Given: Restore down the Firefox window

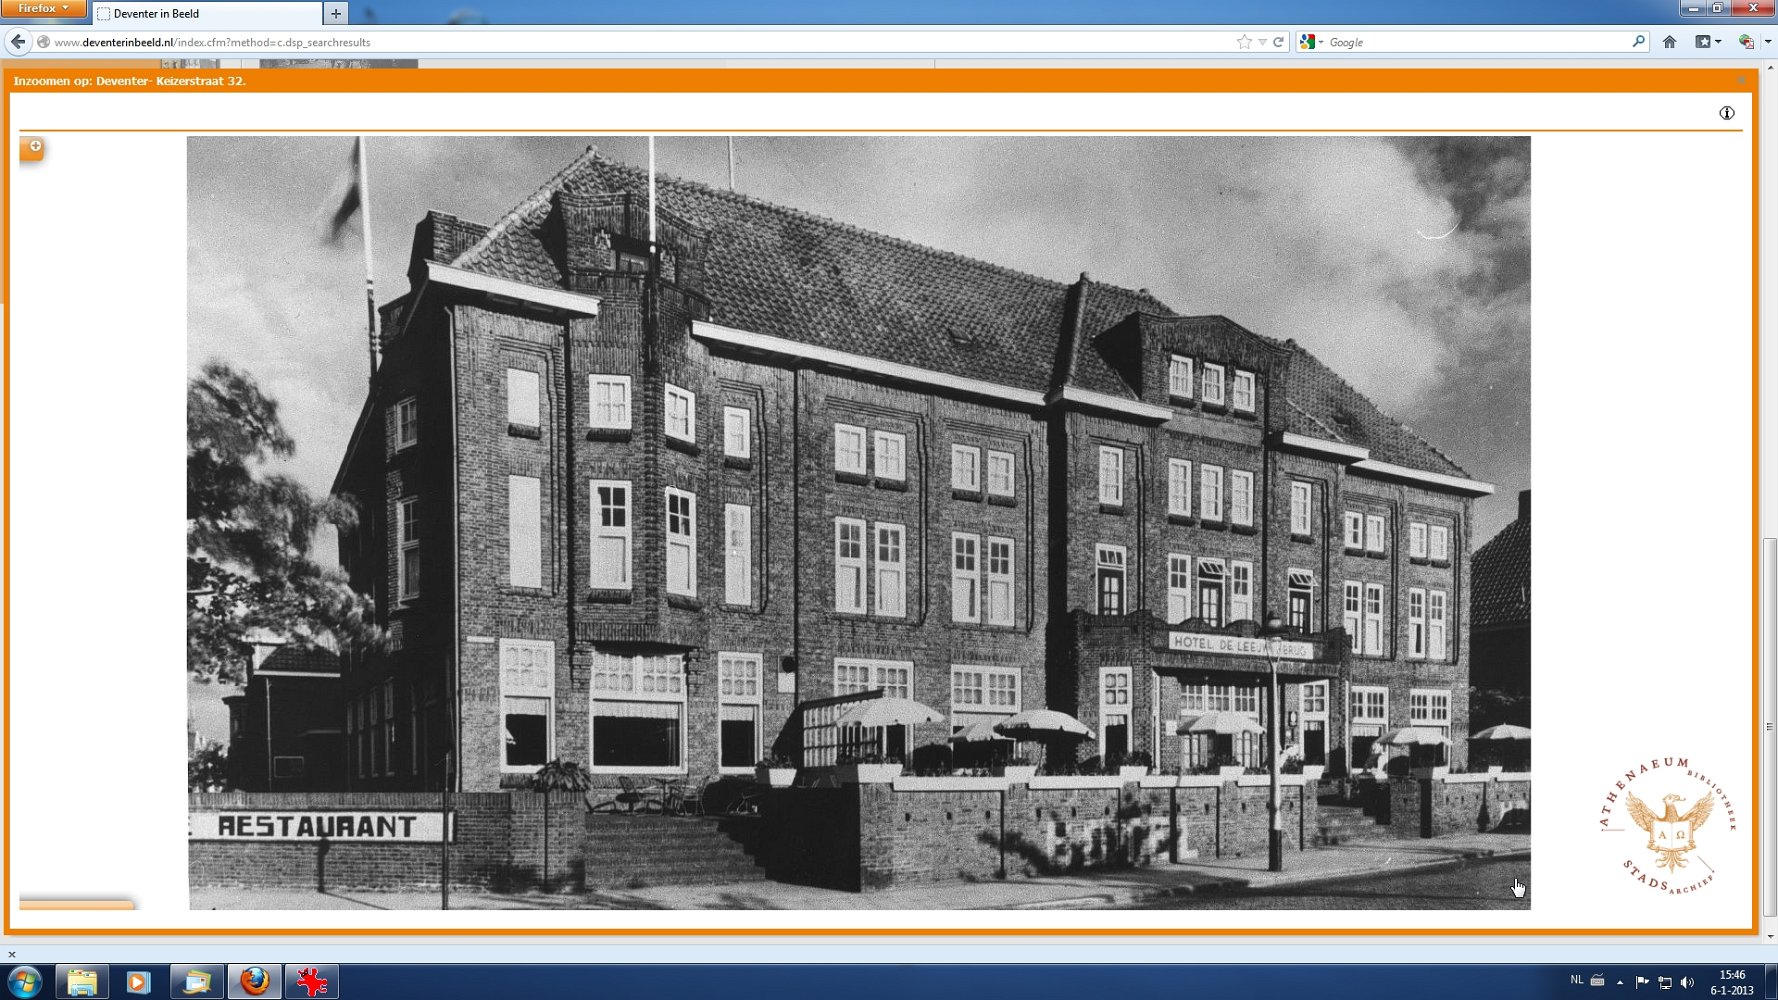Looking at the screenshot, I should pos(1718,8).
